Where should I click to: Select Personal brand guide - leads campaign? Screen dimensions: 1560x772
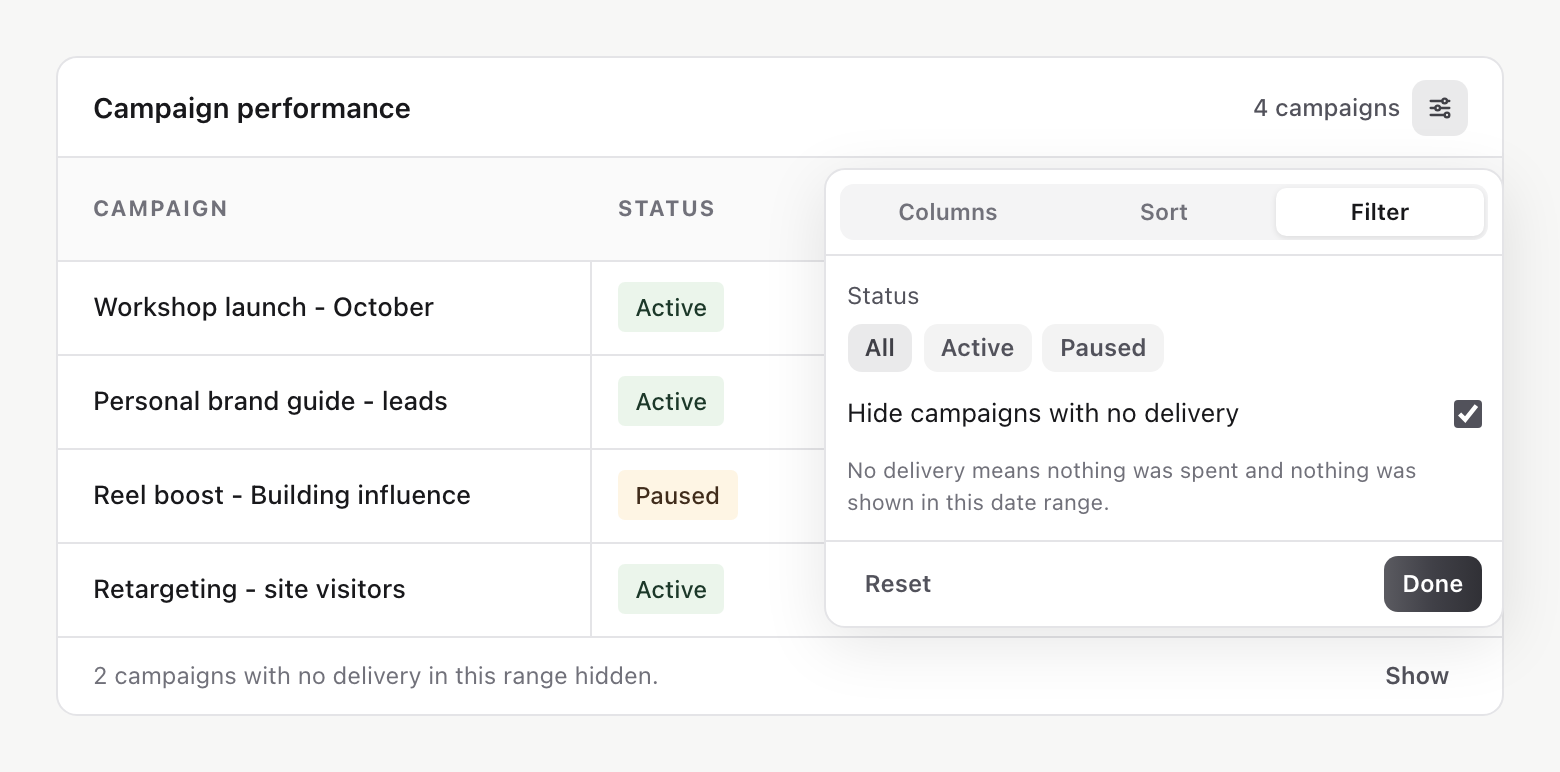(x=271, y=401)
